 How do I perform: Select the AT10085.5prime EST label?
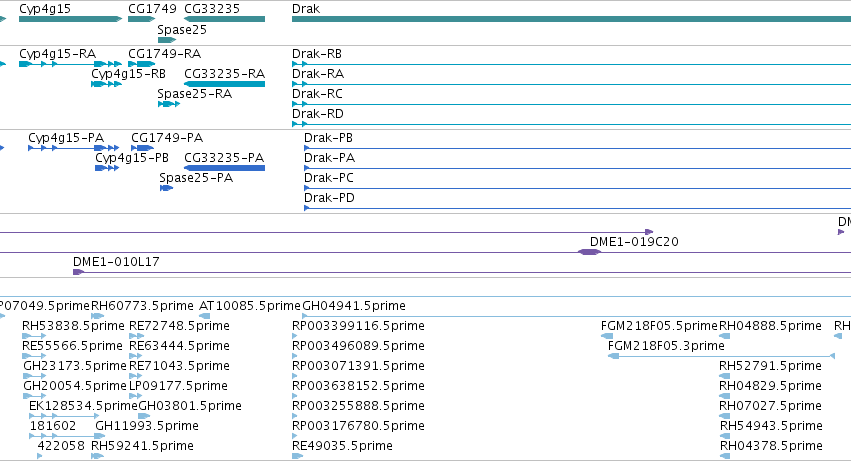[x=250, y=306]
